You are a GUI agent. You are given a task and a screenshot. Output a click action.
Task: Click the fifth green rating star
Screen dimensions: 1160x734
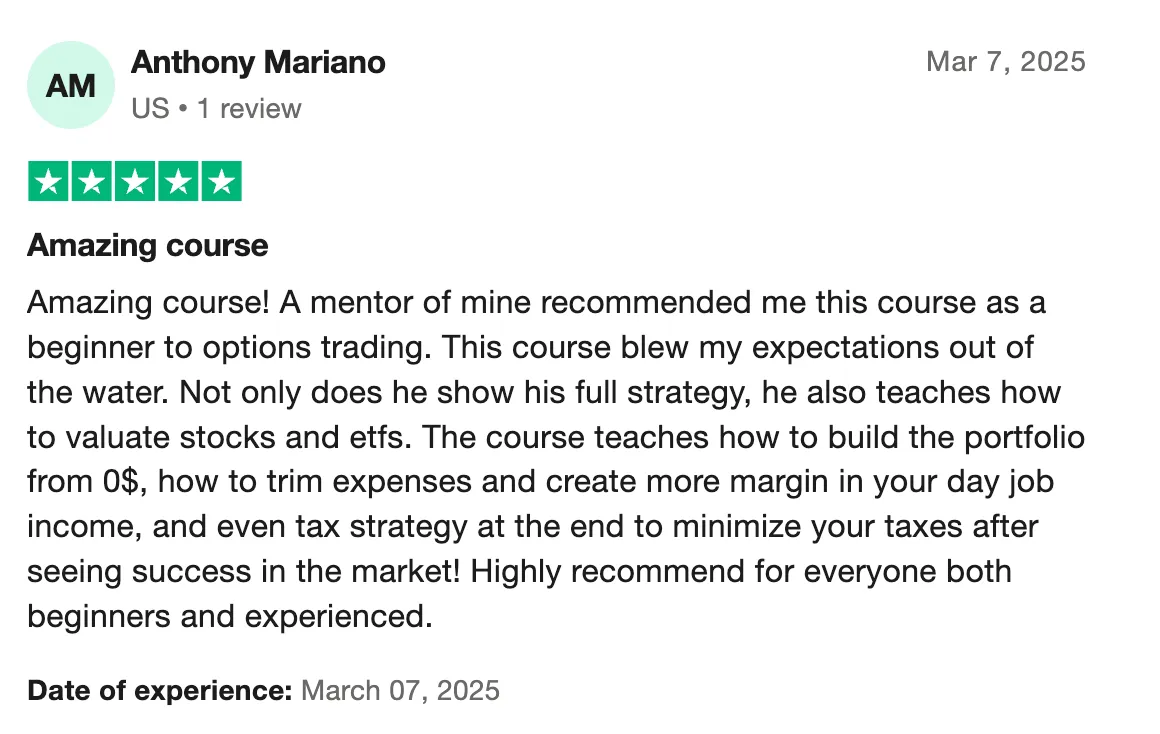(x=222, y=181)
